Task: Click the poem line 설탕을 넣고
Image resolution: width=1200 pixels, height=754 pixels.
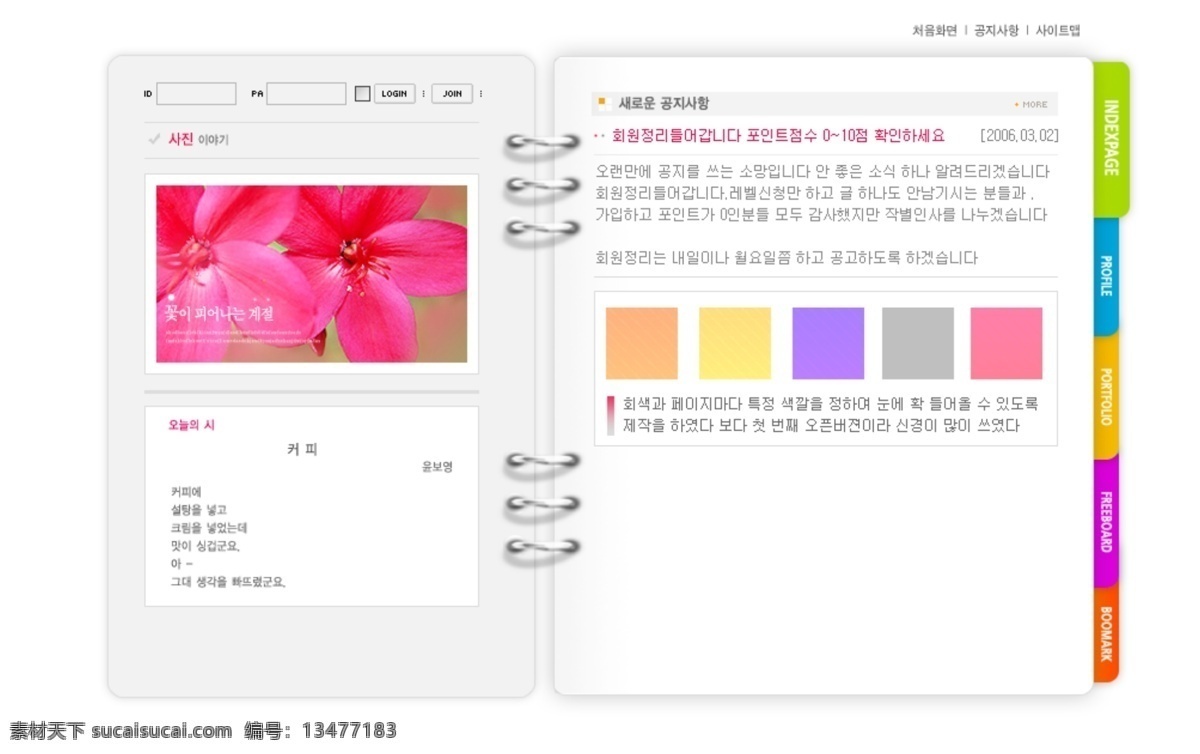Action: tap(199, 509)
